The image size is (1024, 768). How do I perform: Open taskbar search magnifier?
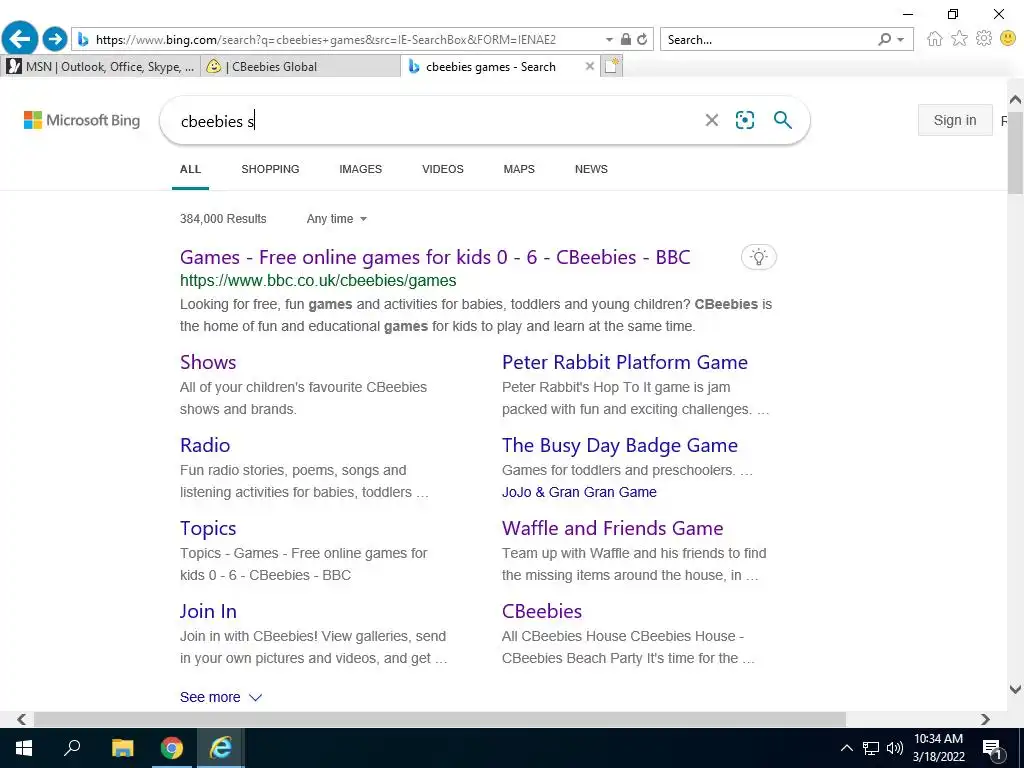tap(72, 747)
